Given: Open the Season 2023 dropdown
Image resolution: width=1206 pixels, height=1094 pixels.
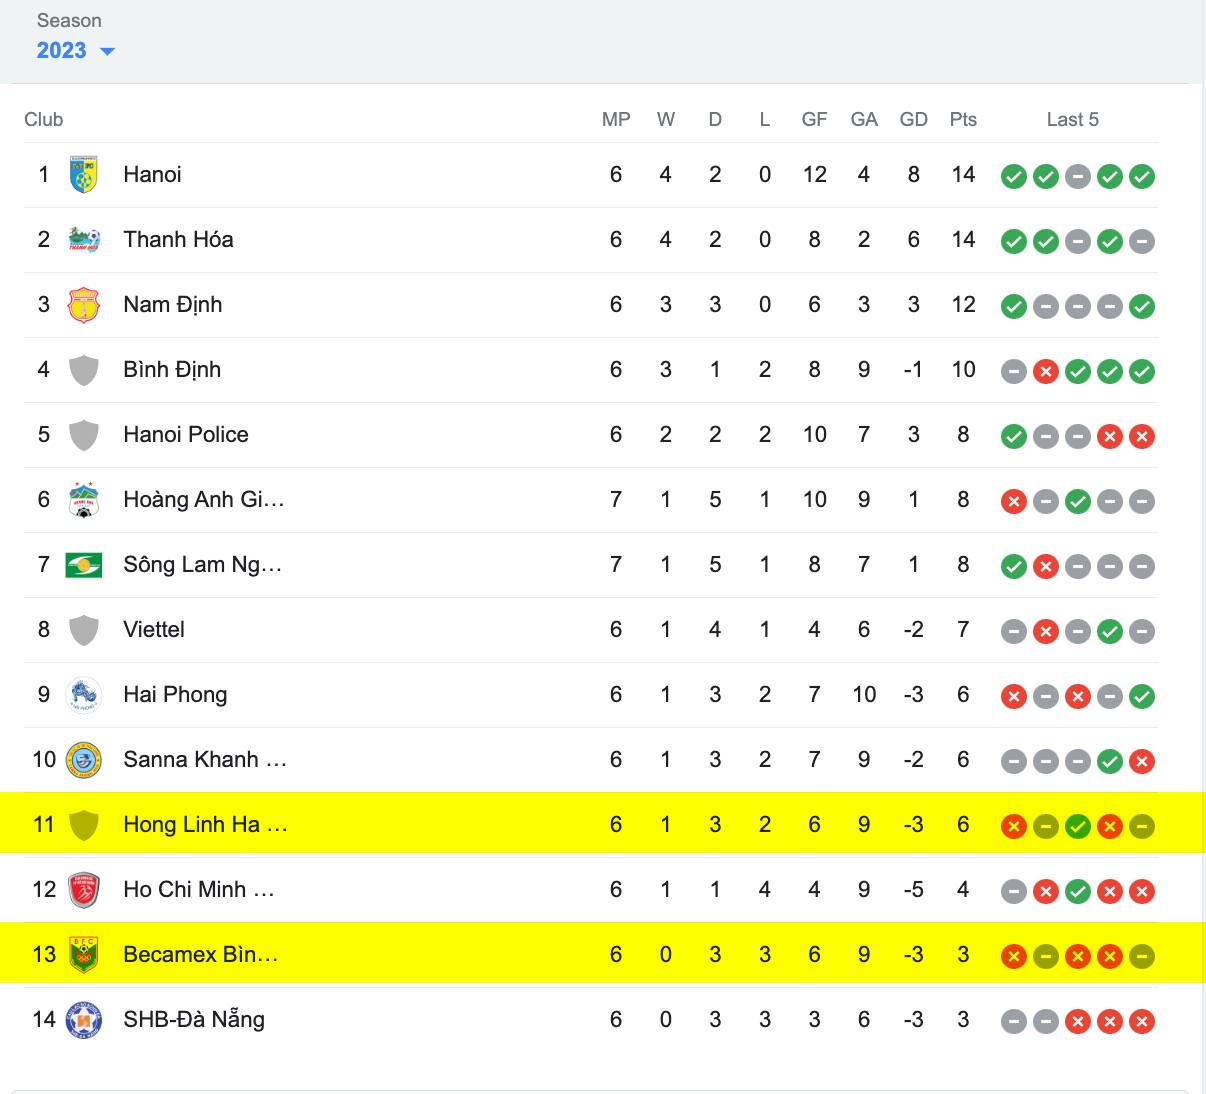Looking at the screenshot, I should point(76,51).
